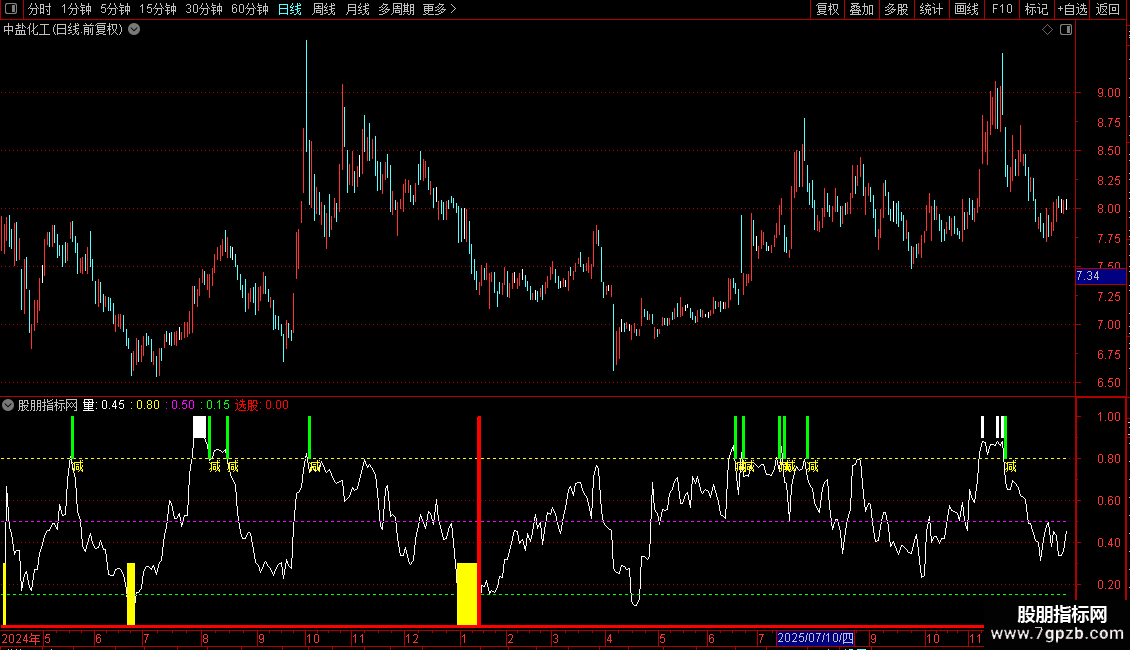This screenshot has width=1130, height=650.
Task: Toggle the sidebar panel icon at top-left
Action: coord(11,9)
